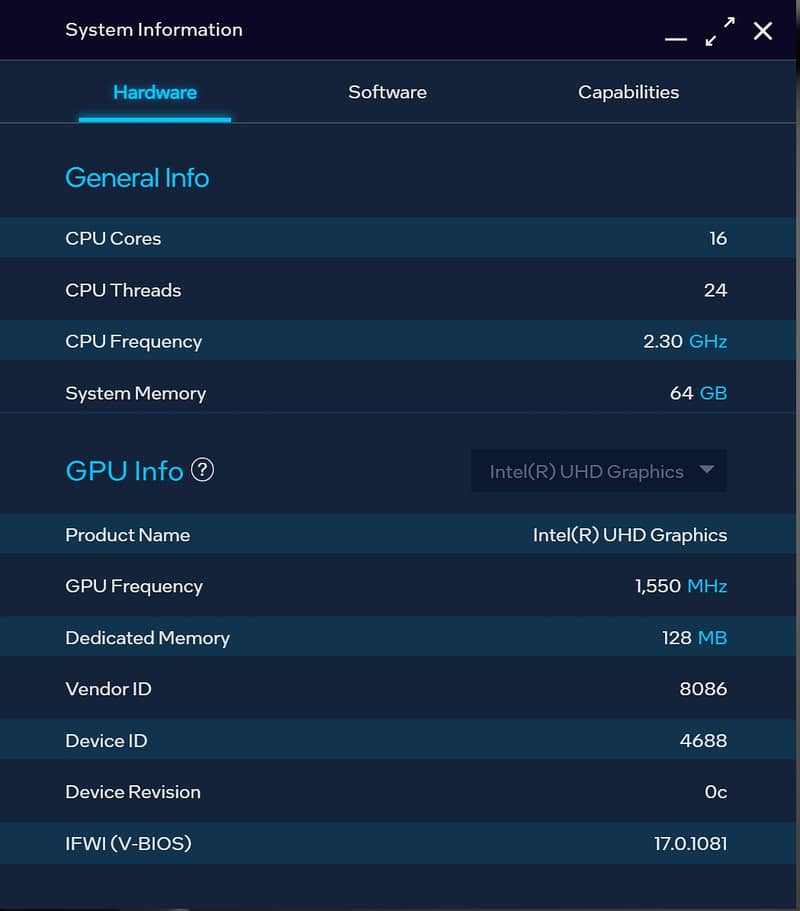Select the Device ID value 4688

tap(702, 741)
